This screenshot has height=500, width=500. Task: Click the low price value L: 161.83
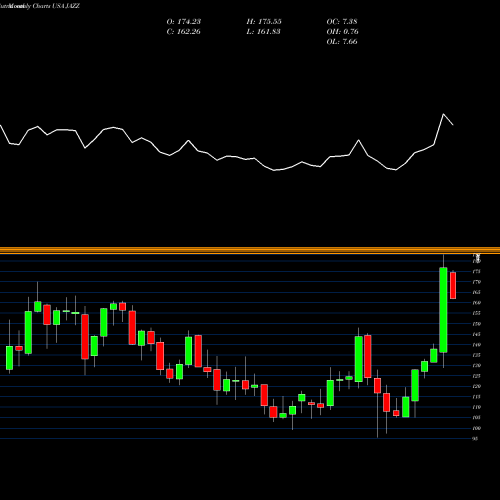pos(263,32)
